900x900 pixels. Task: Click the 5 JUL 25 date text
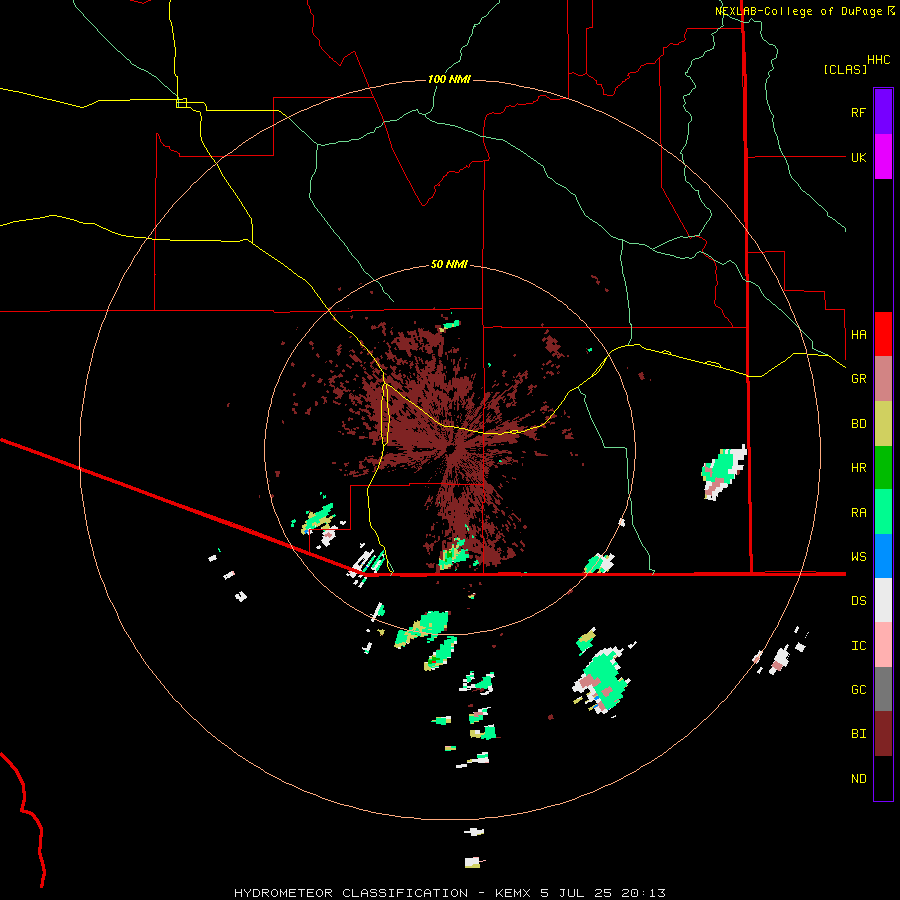point(577,893)
